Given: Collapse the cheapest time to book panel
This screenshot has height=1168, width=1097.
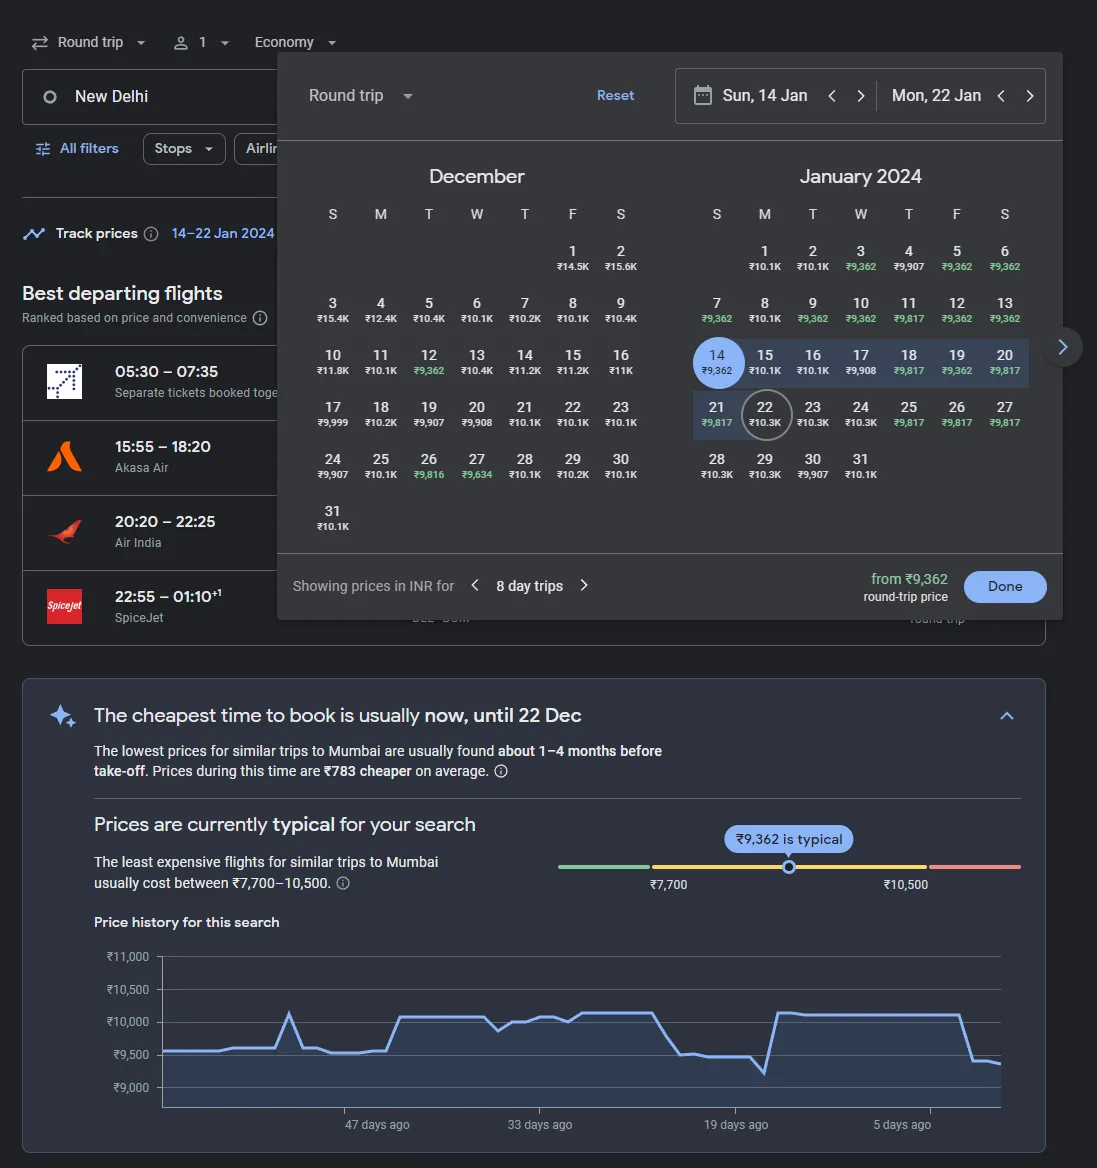Looking at the screenshot, I should 1007,716.
